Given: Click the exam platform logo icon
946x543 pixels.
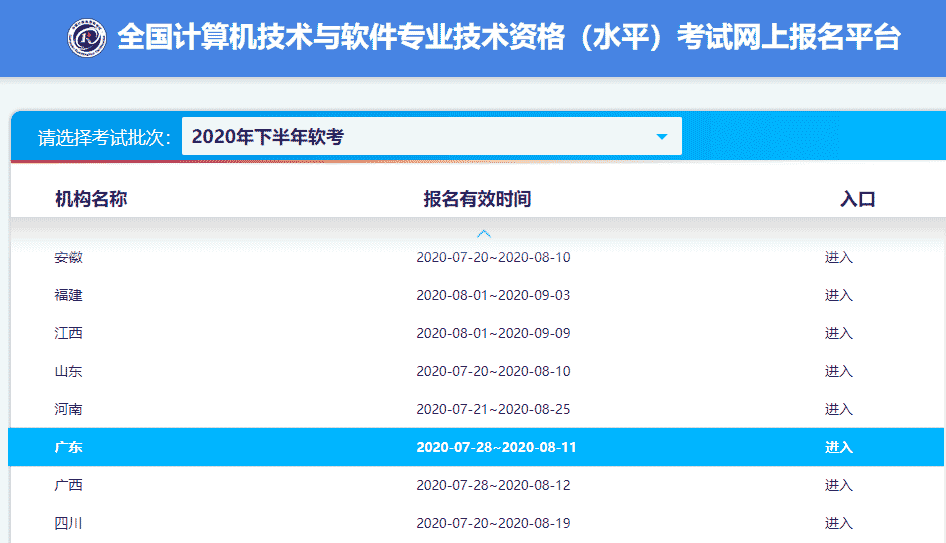Looking at the screenshot, I should point(87,38).
